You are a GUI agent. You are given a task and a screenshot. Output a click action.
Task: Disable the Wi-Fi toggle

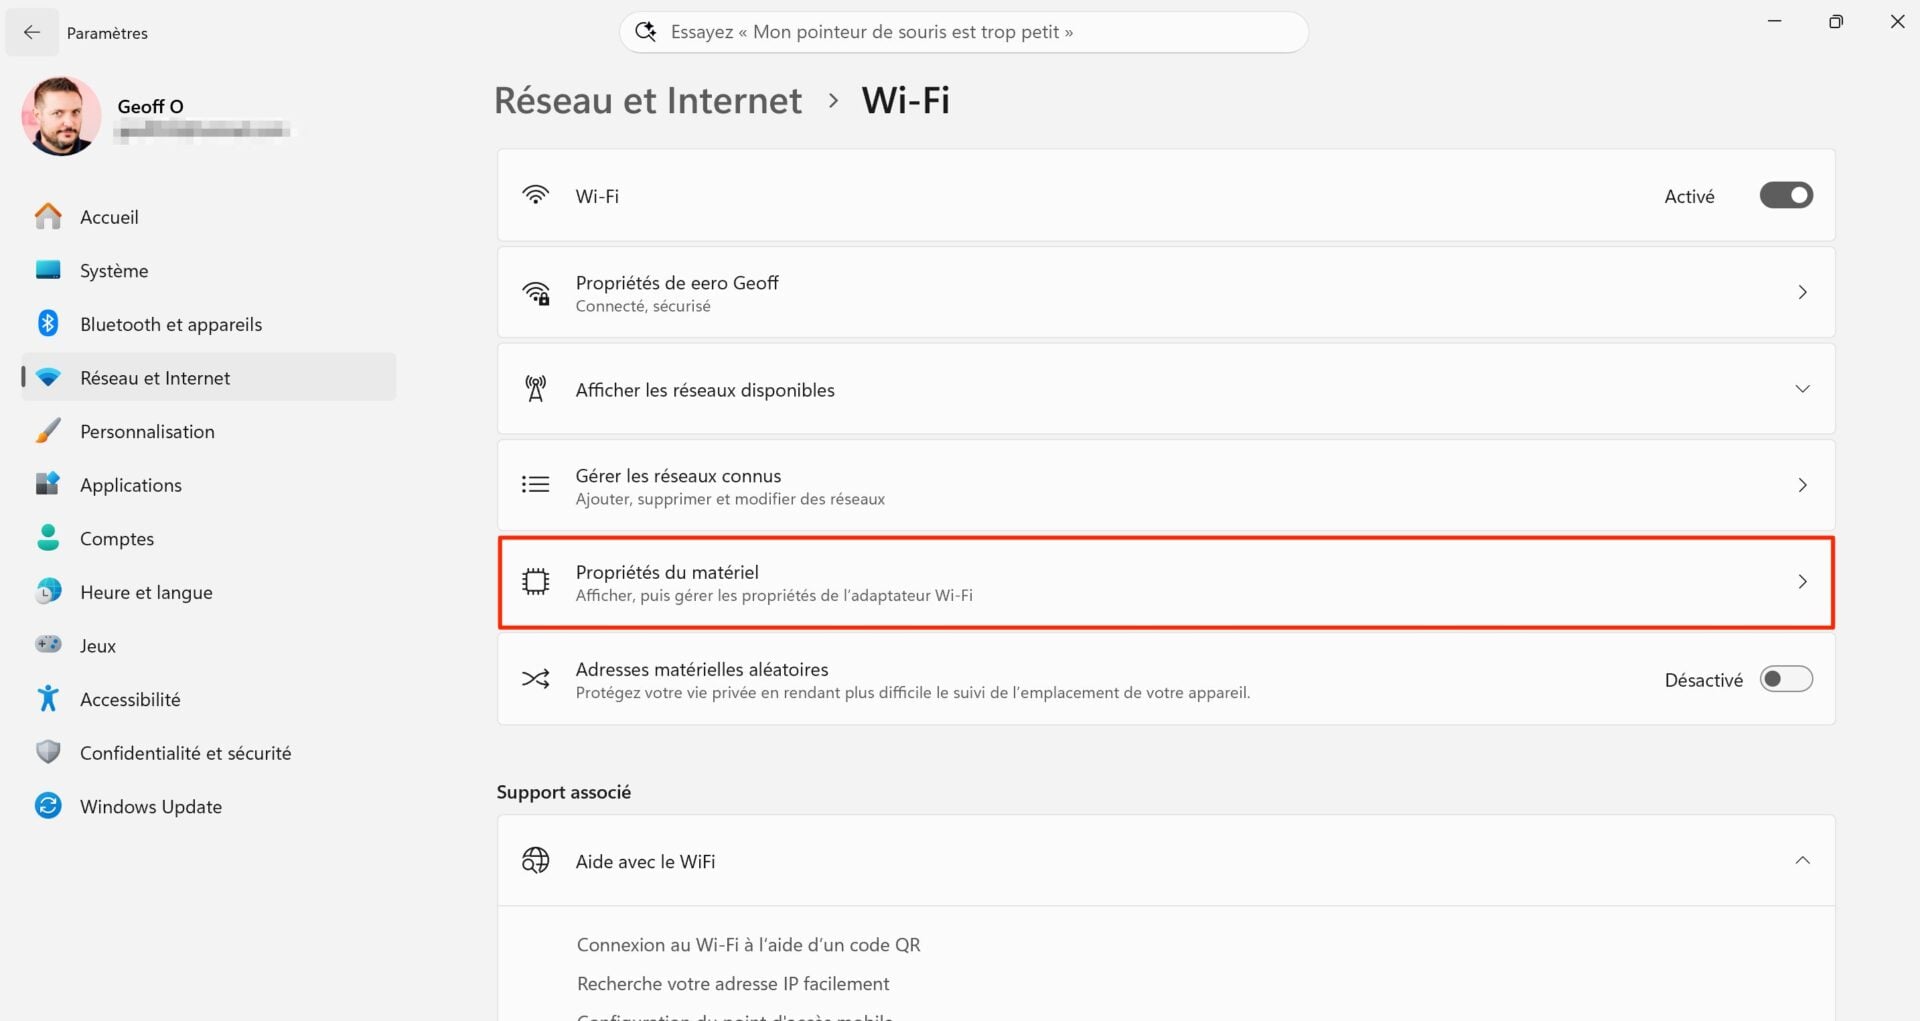click(1786, 195)
